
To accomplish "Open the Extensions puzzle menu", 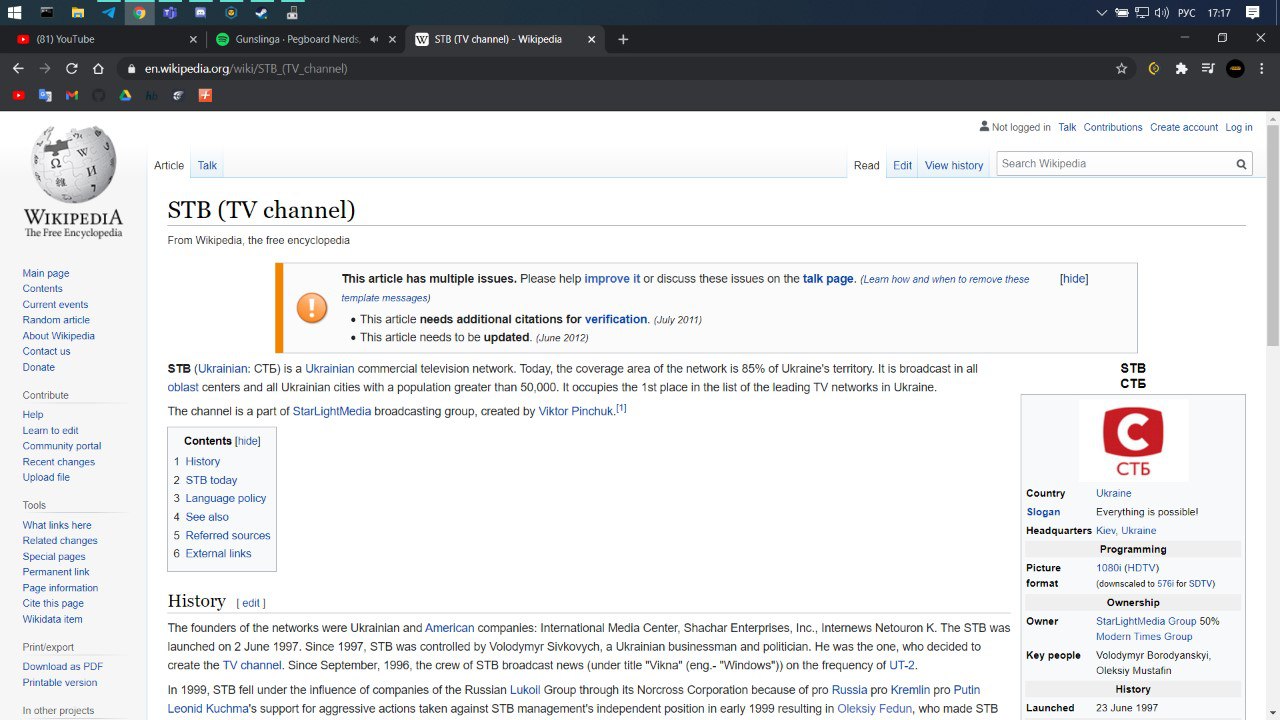I will tap(1181, 69).
